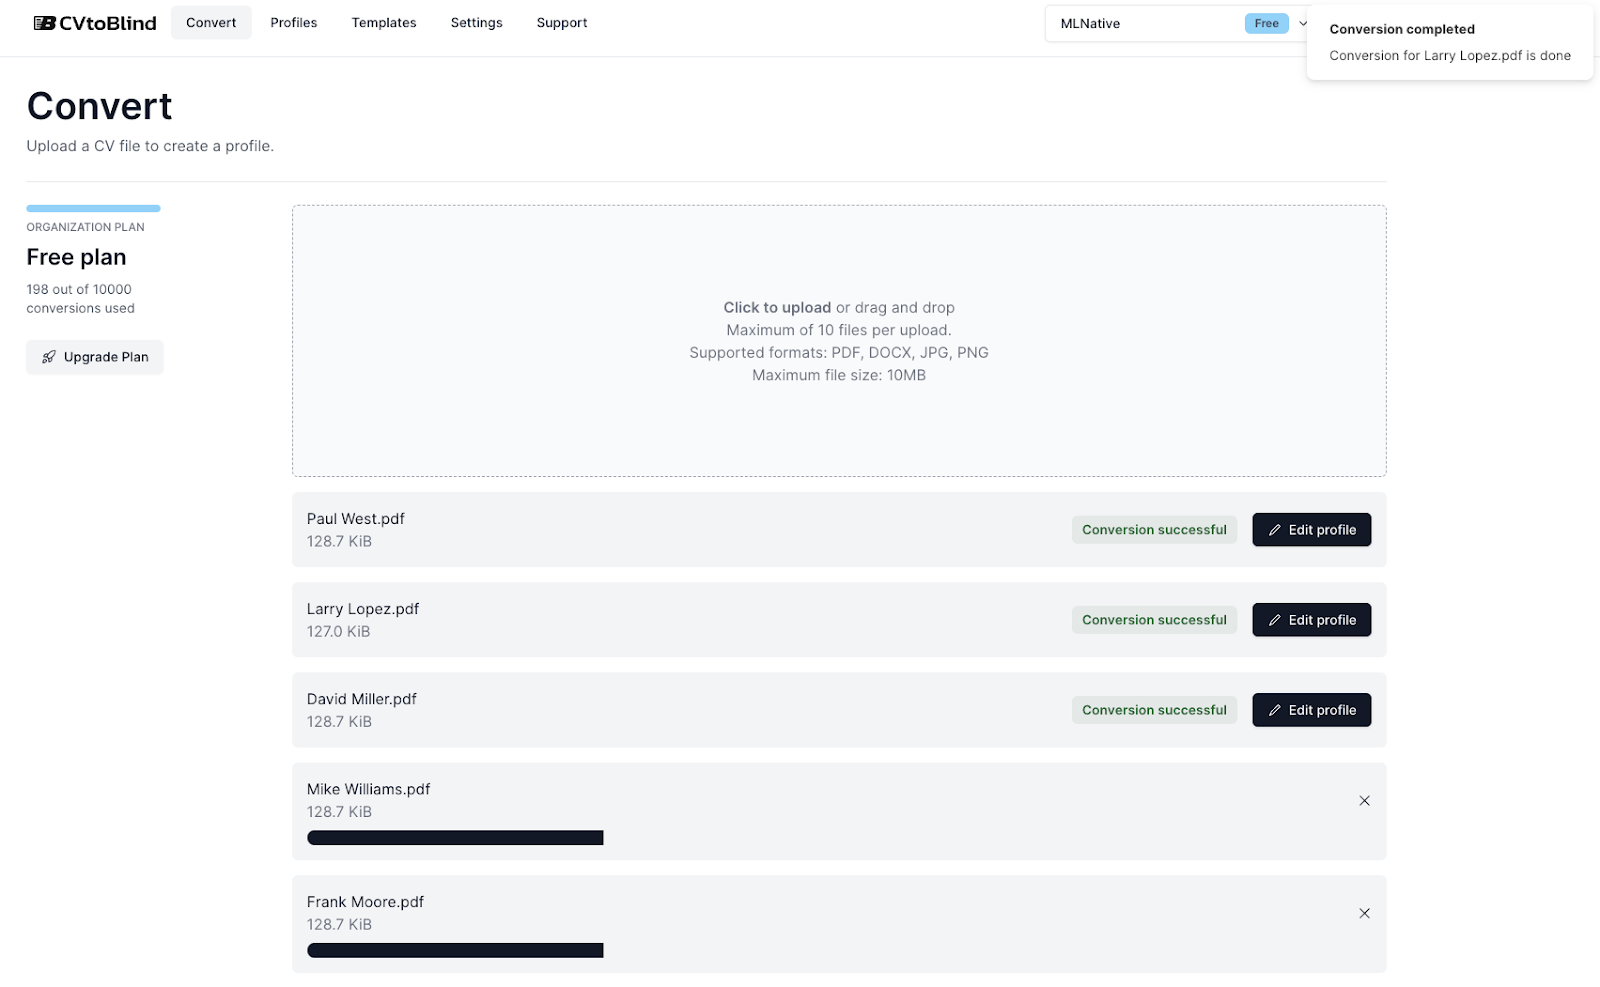Click the 198 out of 10000 usage text
Image resolution: width=1600 pixels, height=987 pixels.
[x=80, y=299]
